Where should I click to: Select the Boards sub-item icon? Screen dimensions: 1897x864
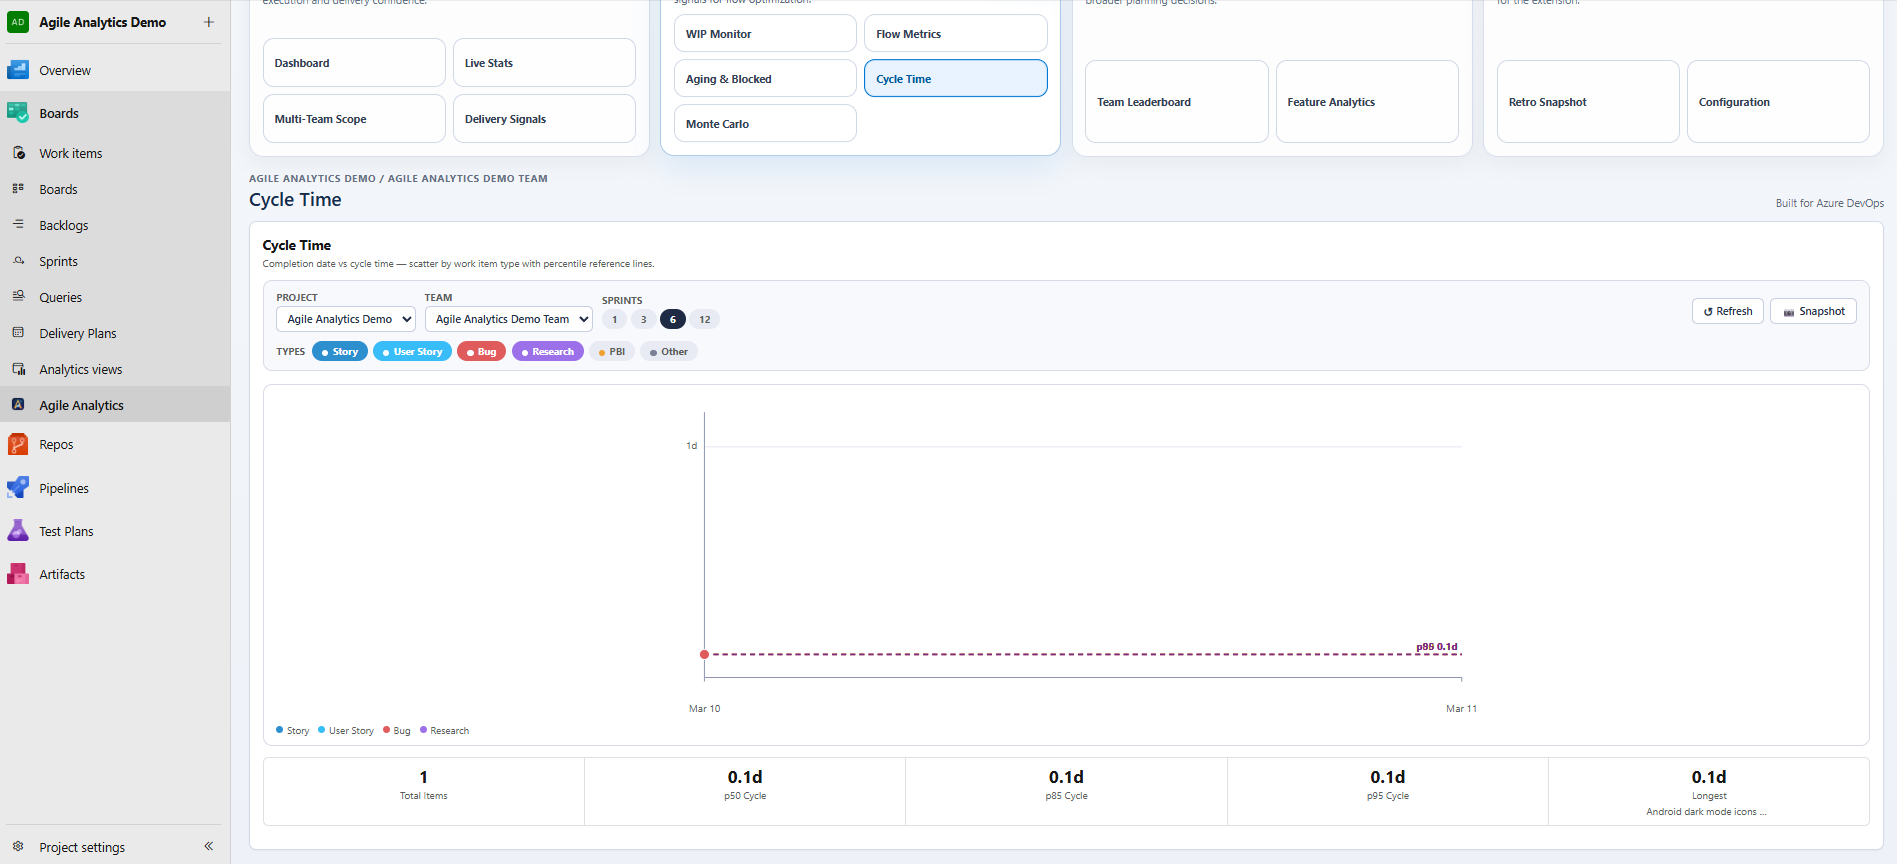point(18,189)
